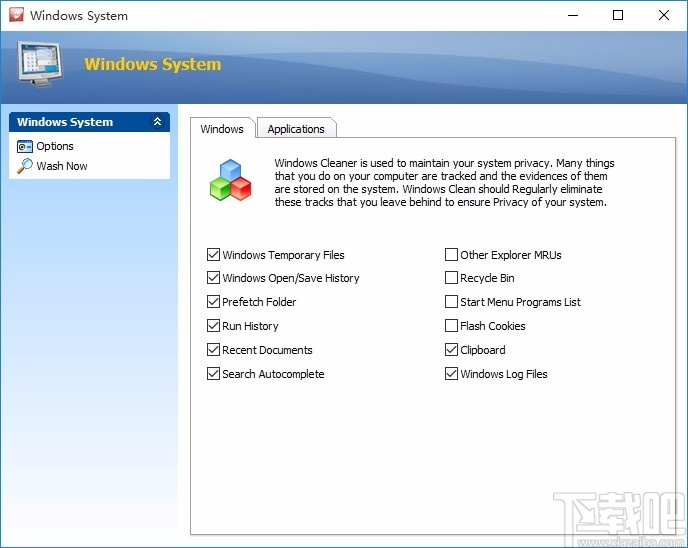Click the yellow Windows System banner title
Image resolution: width=688 pixels, height=548 pixels.
pyautogui.click(x=153, y=64)
